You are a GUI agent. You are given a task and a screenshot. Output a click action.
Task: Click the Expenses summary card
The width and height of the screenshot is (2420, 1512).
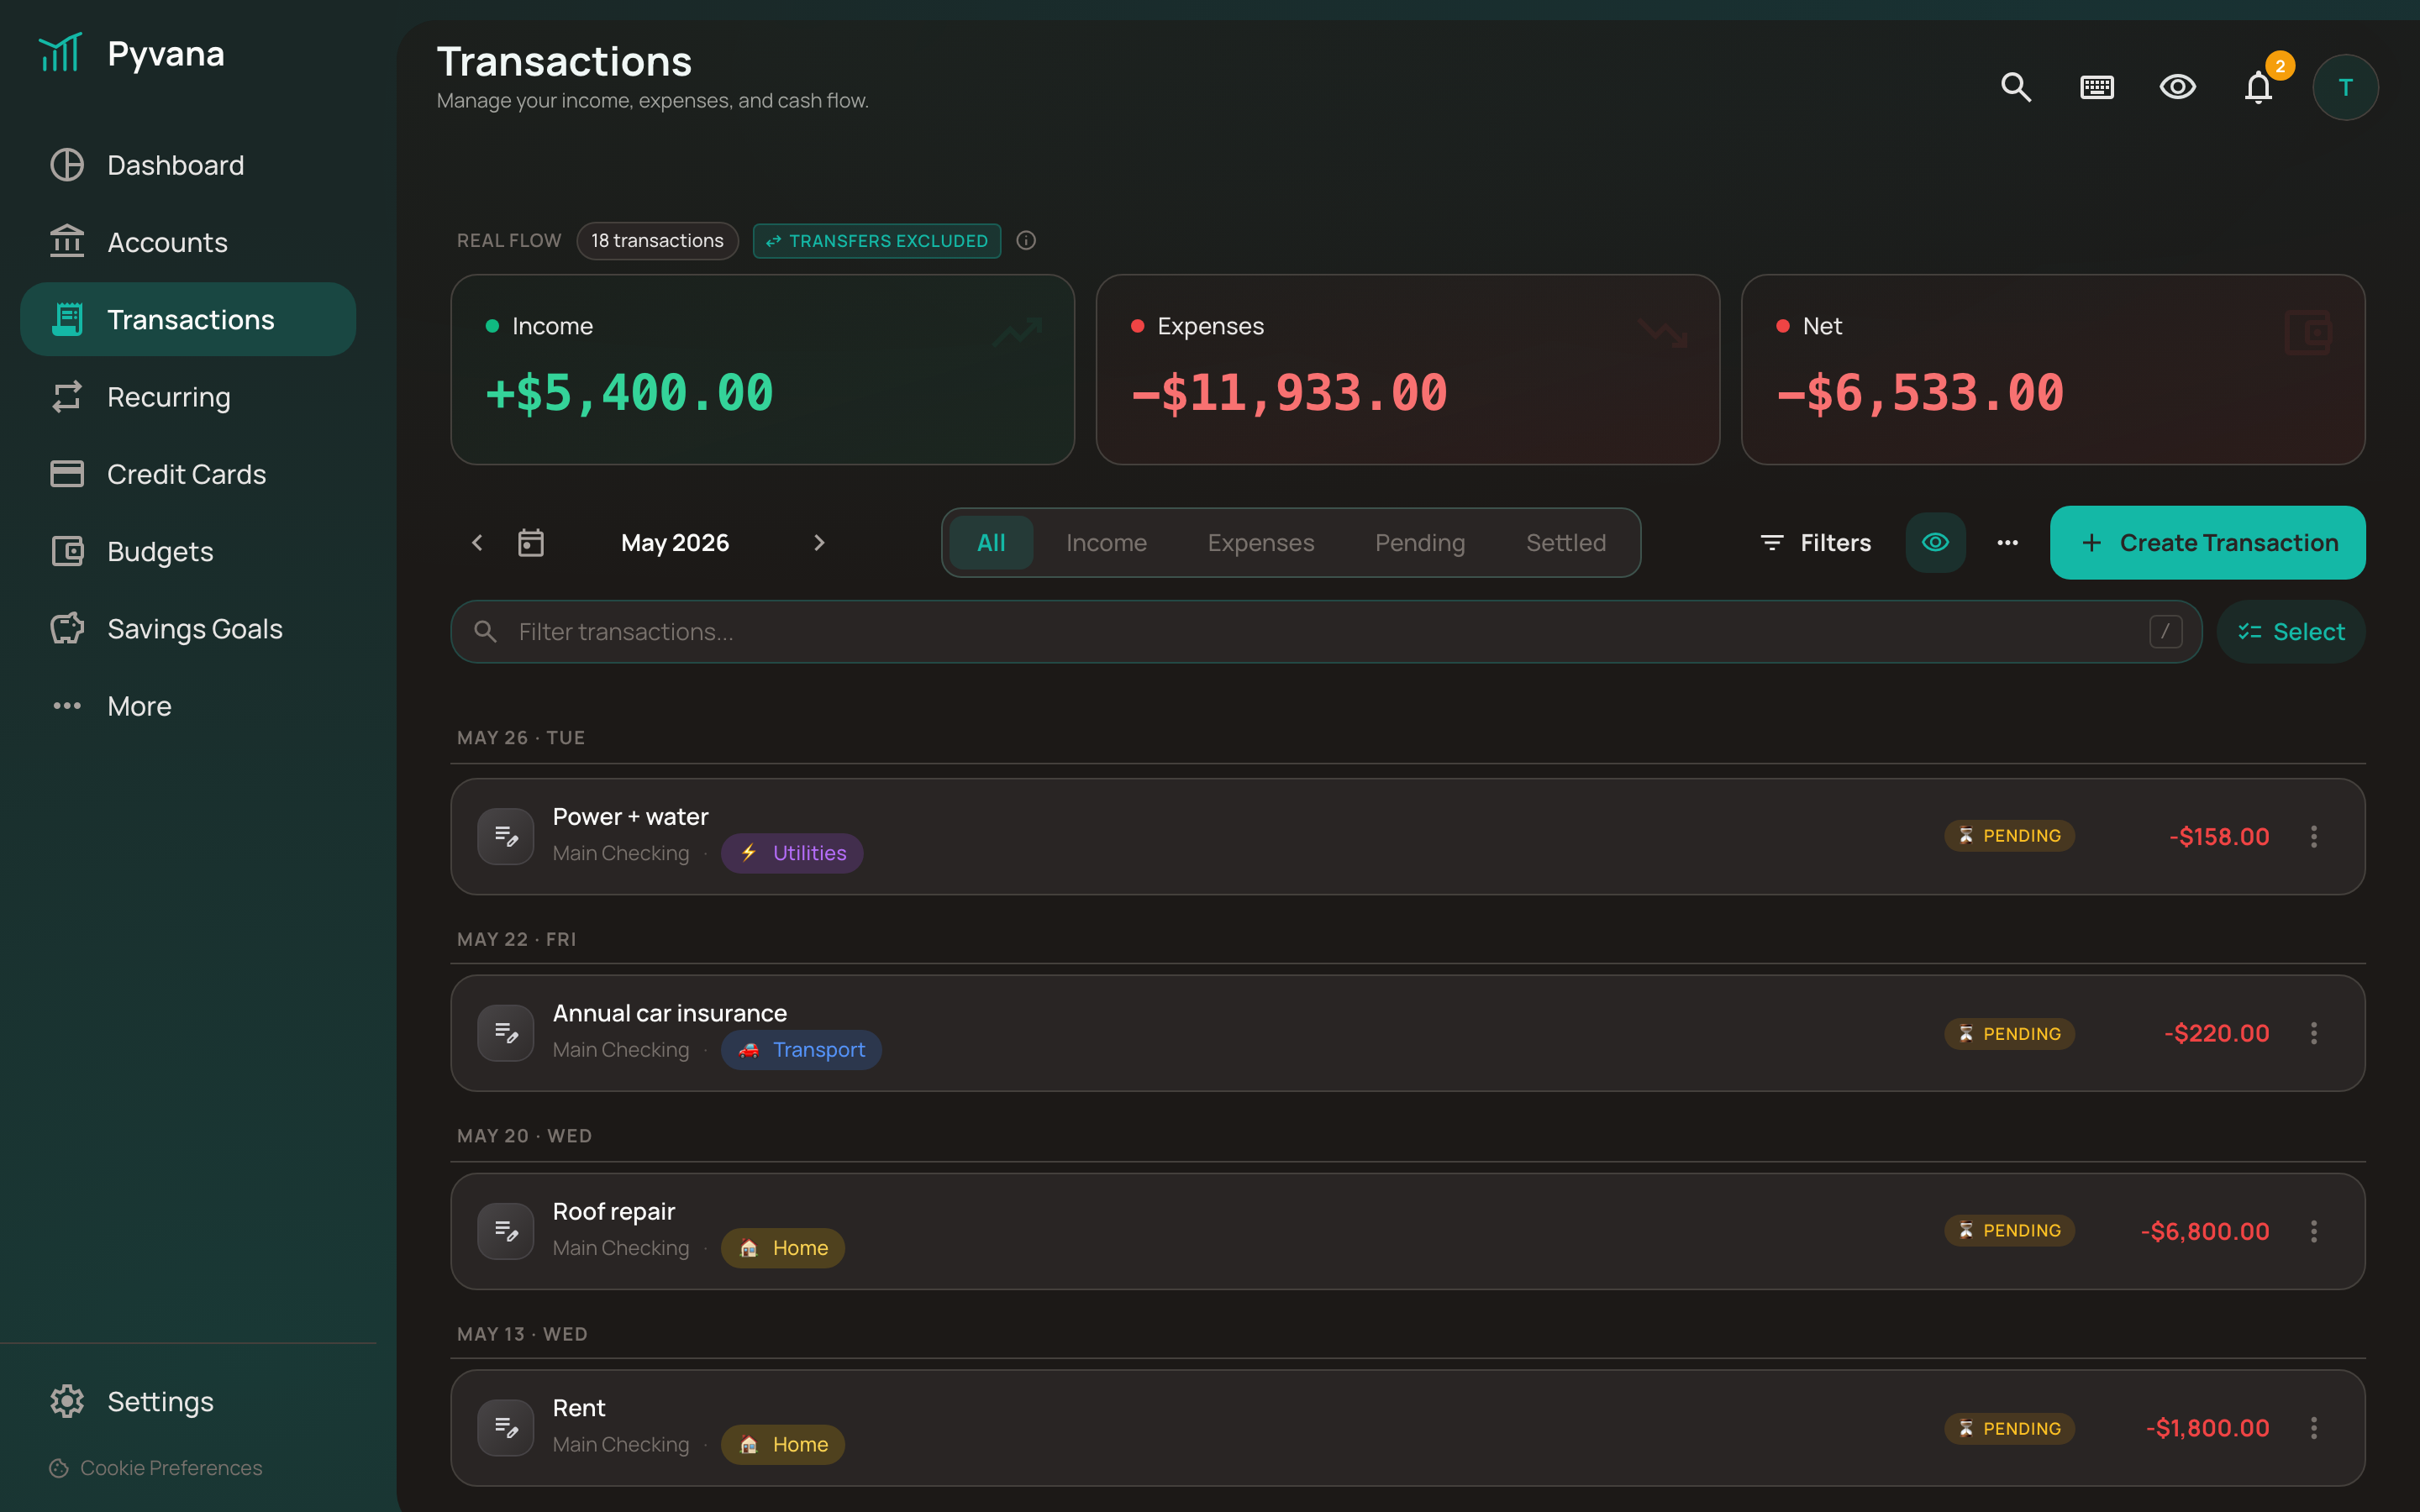click(1408, 370)
